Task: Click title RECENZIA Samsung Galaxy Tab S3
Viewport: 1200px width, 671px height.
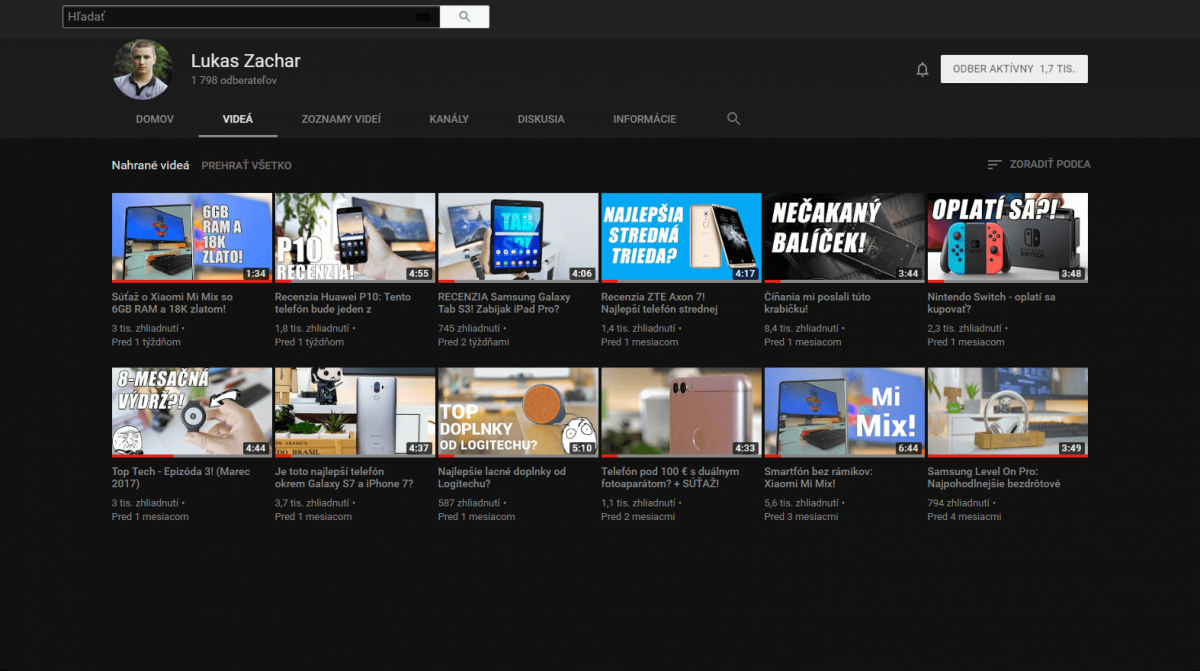Action: [504, 303]
